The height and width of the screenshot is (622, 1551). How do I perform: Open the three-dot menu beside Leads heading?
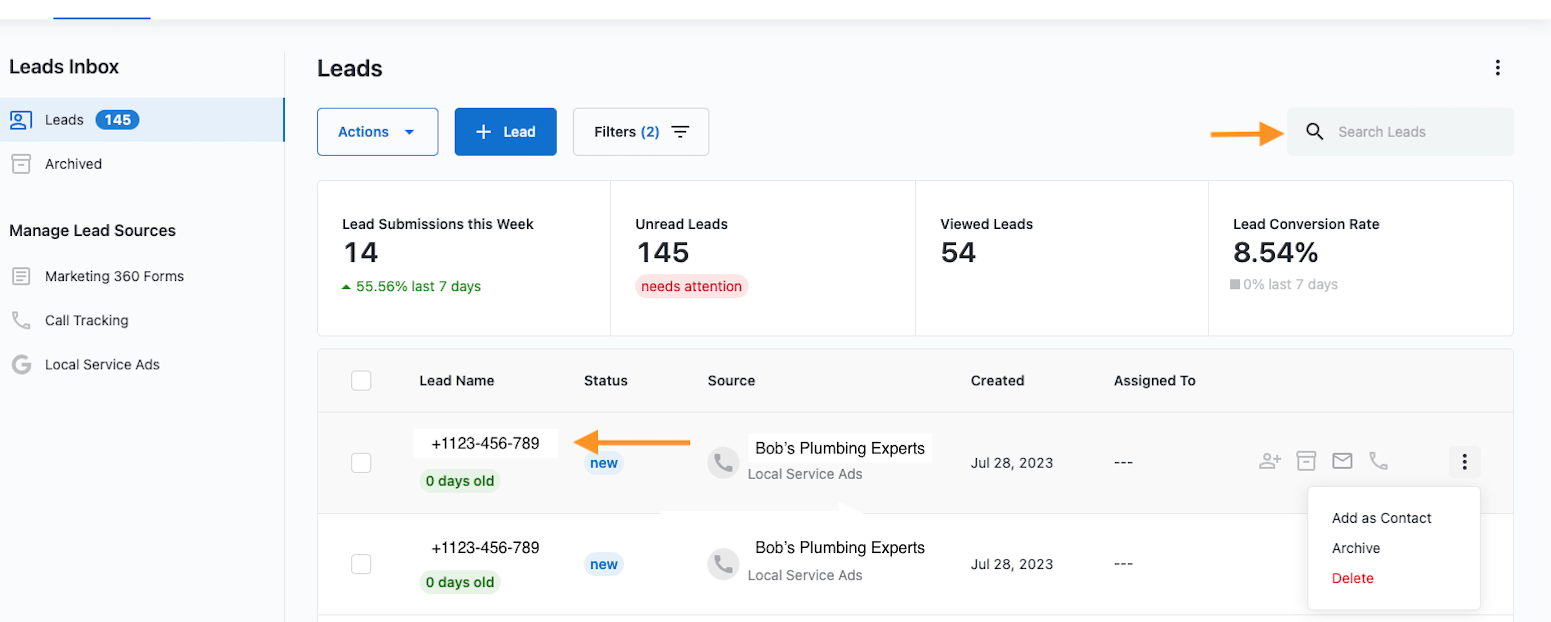[x=1497, y=68]
